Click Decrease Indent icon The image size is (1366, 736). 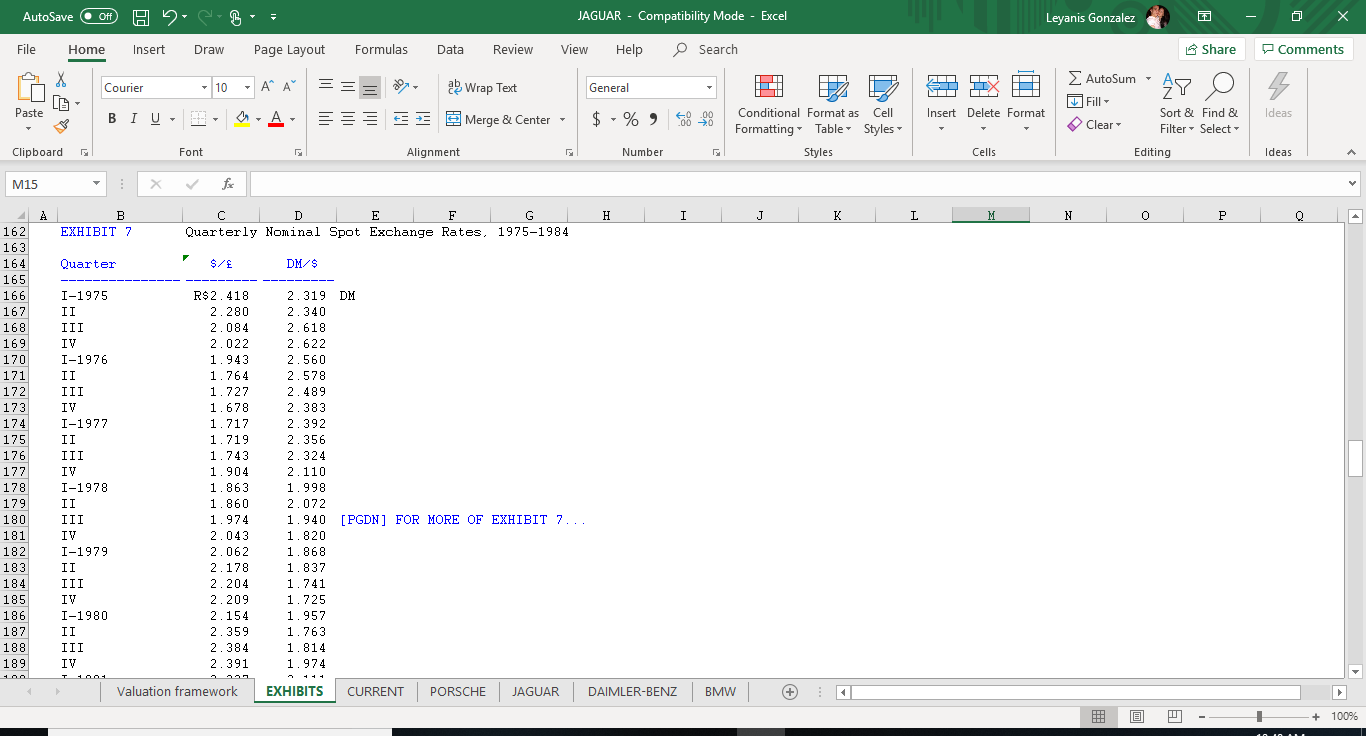point(400,119)
